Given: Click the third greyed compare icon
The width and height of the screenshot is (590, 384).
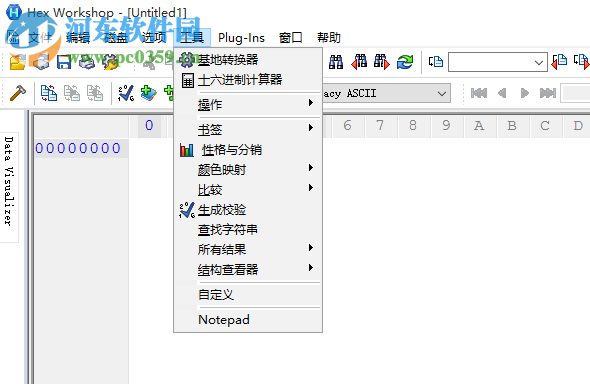Looking at the screenshot, I should (x=95, y=93).
